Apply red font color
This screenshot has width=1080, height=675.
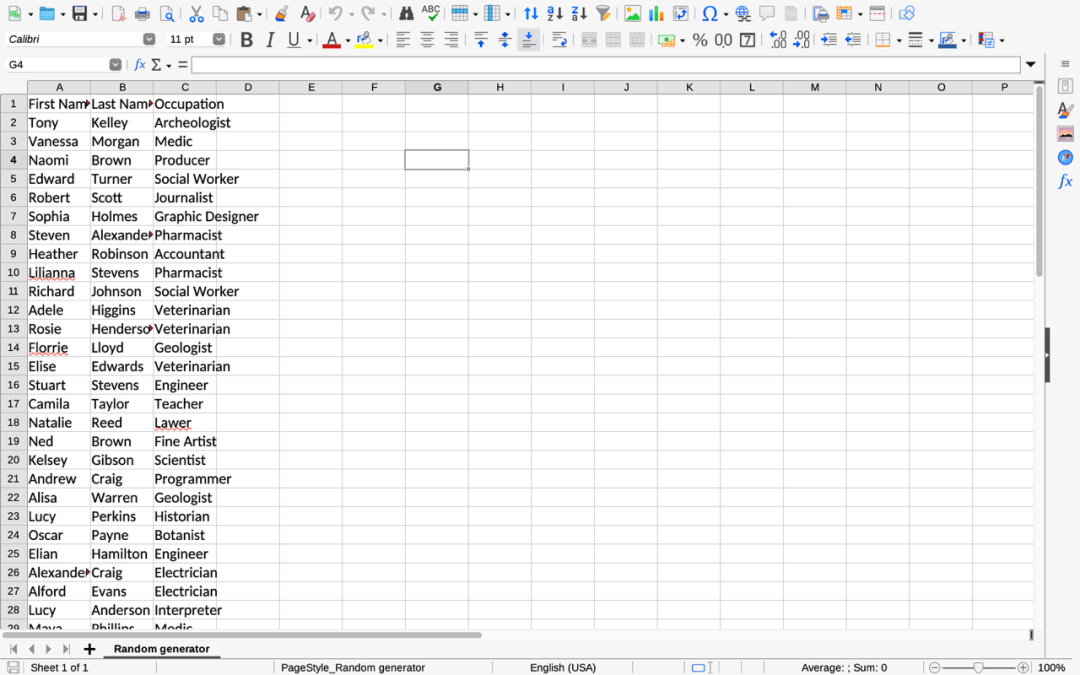pos(331,40)
